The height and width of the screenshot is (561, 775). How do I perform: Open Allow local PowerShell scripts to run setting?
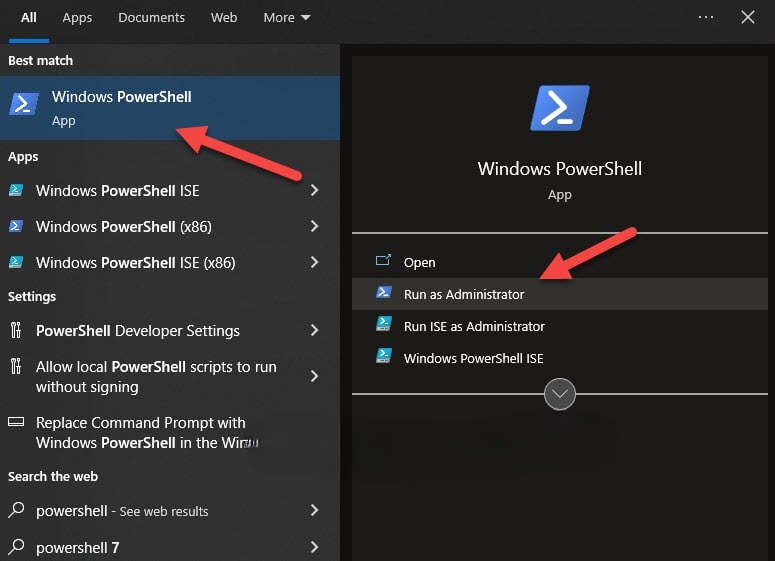click(x=170, y=376)
